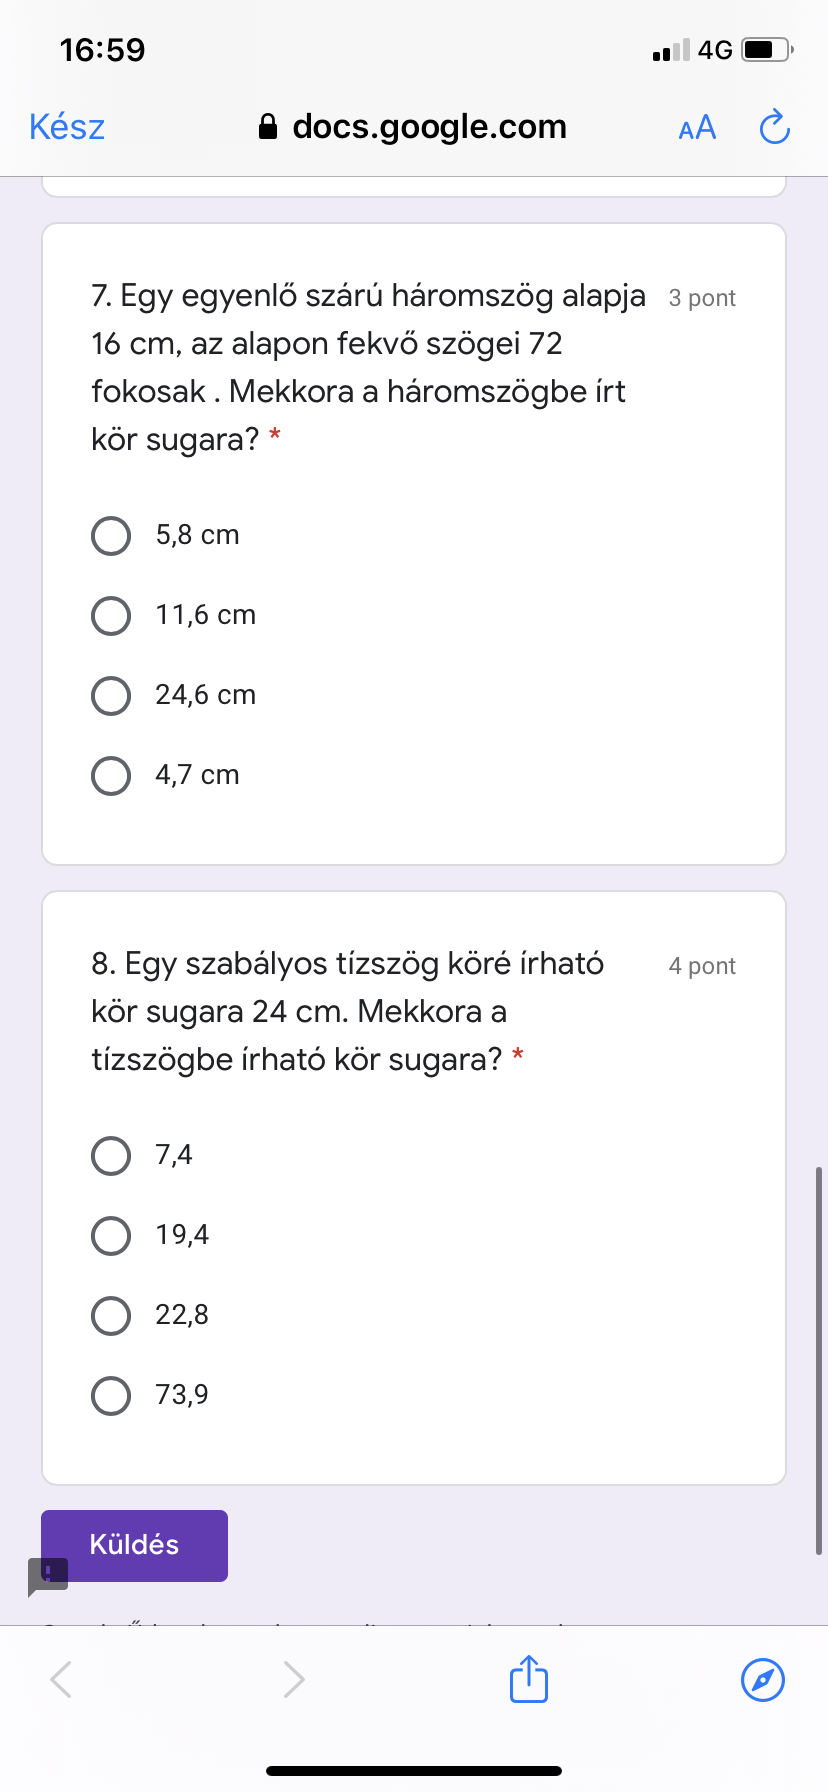Tap the reload page icon
The height and width of the screenshot is (1792, 828).
tap(774, 127)
